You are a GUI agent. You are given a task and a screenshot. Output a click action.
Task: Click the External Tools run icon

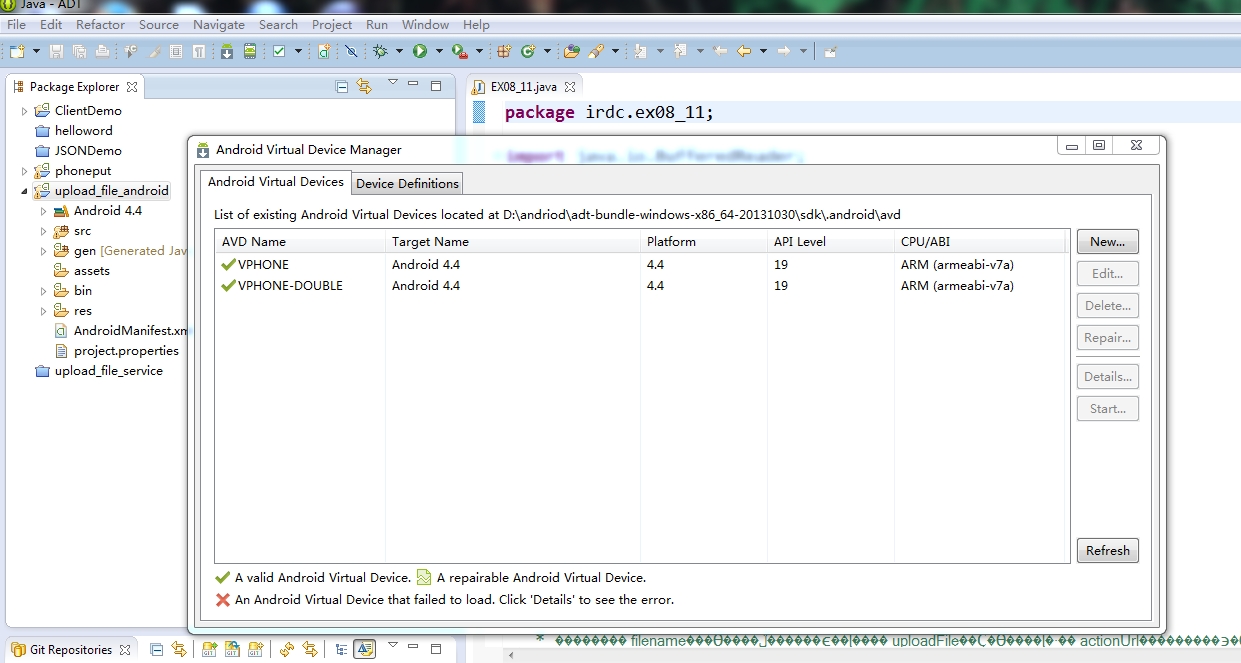pos(459,51)
